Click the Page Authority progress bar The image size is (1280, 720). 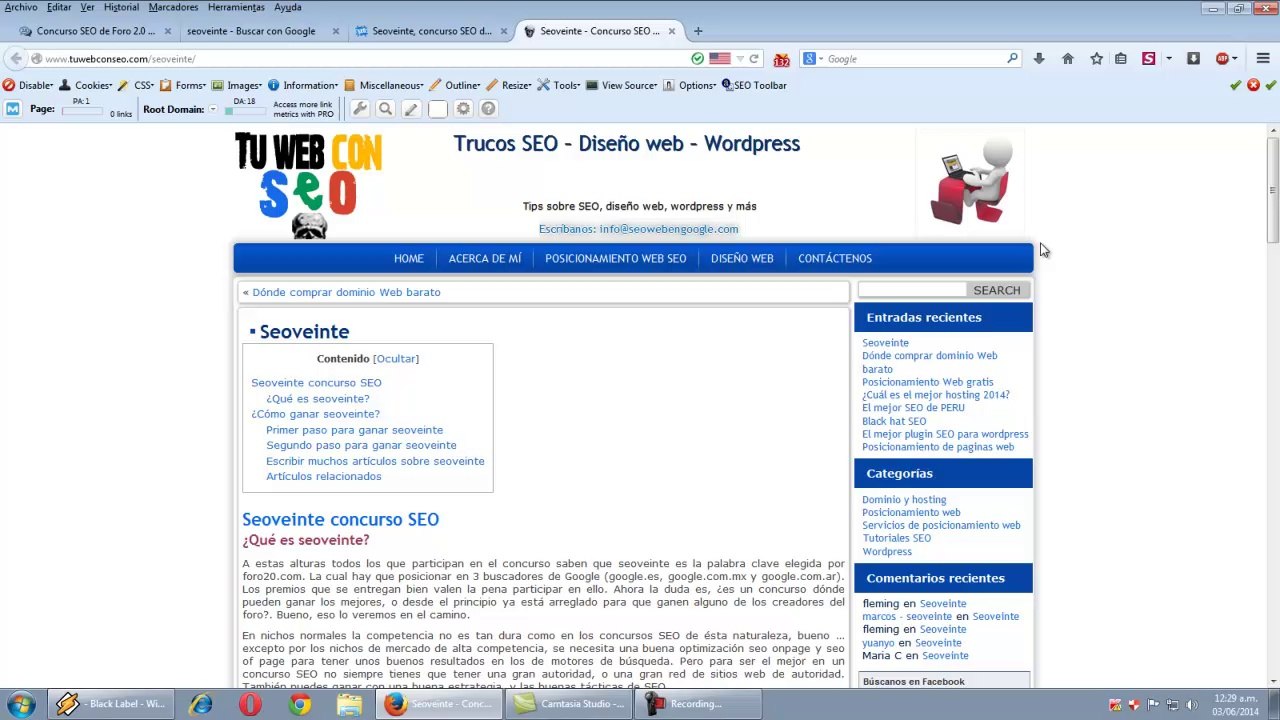coord(81,111)
